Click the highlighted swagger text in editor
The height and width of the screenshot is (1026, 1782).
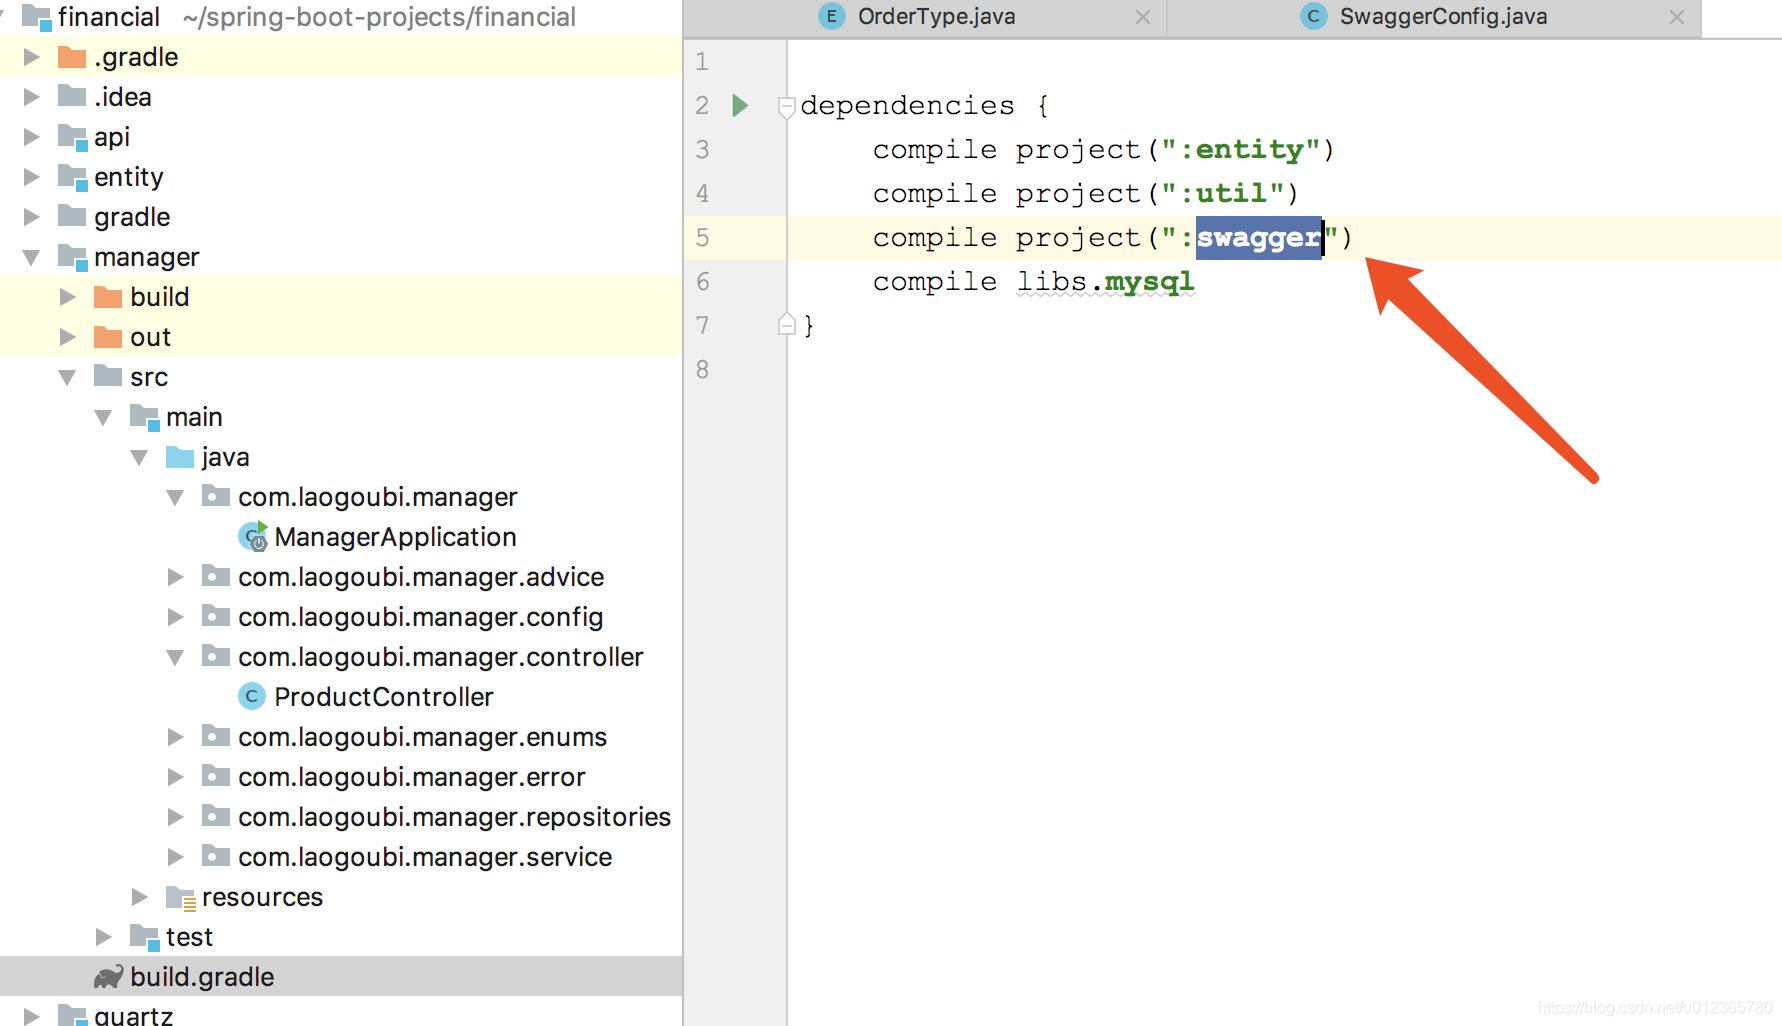(x=1259, y=237)
